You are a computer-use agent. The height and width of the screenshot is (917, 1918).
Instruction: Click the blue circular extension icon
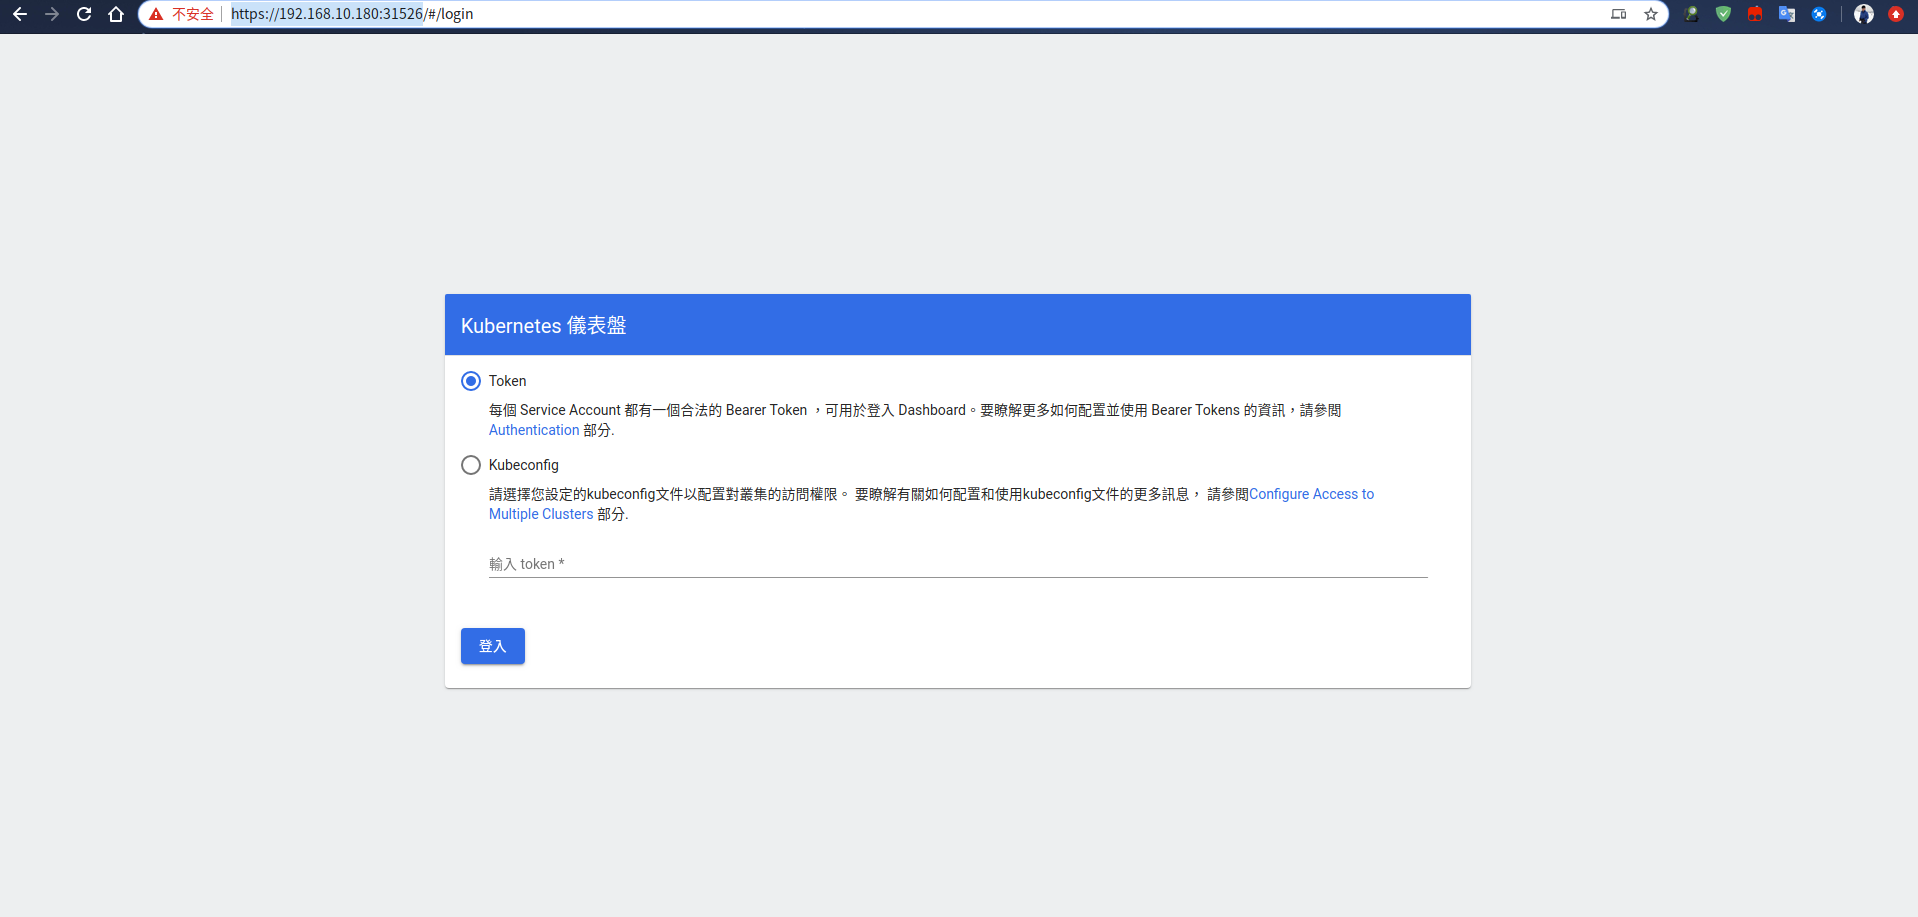coord(1820,14)
